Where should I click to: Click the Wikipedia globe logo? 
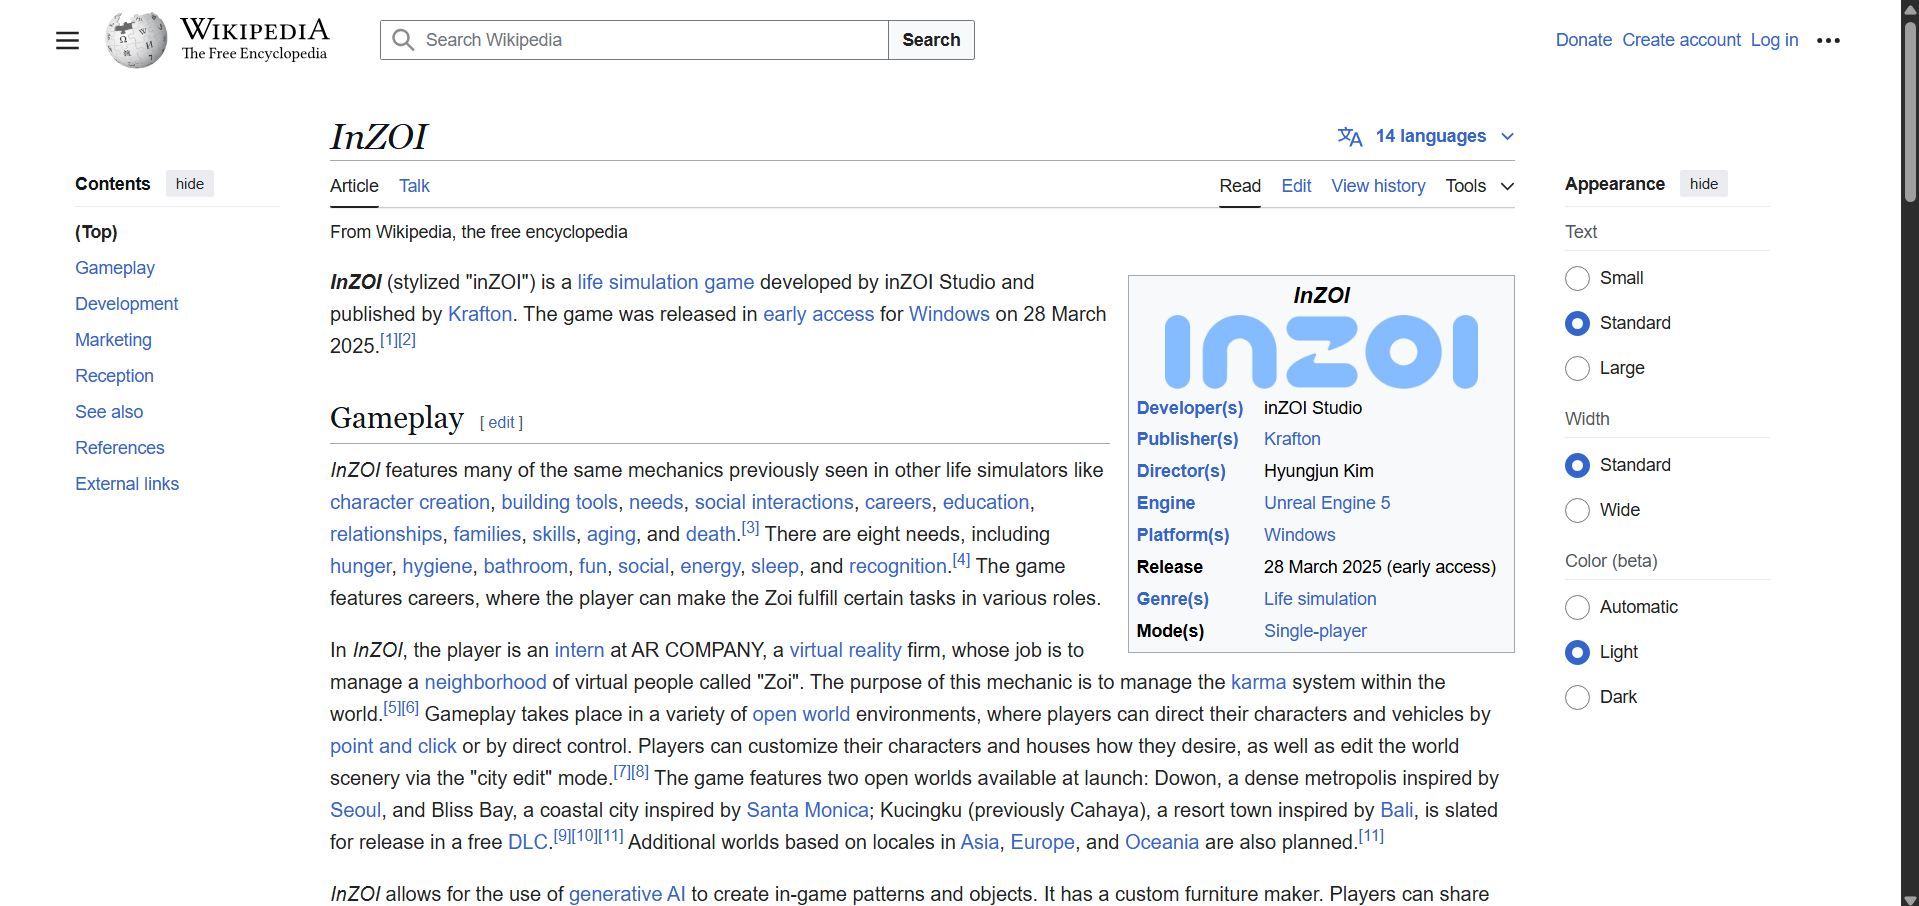pyautogui.click(x=136, y=40)
